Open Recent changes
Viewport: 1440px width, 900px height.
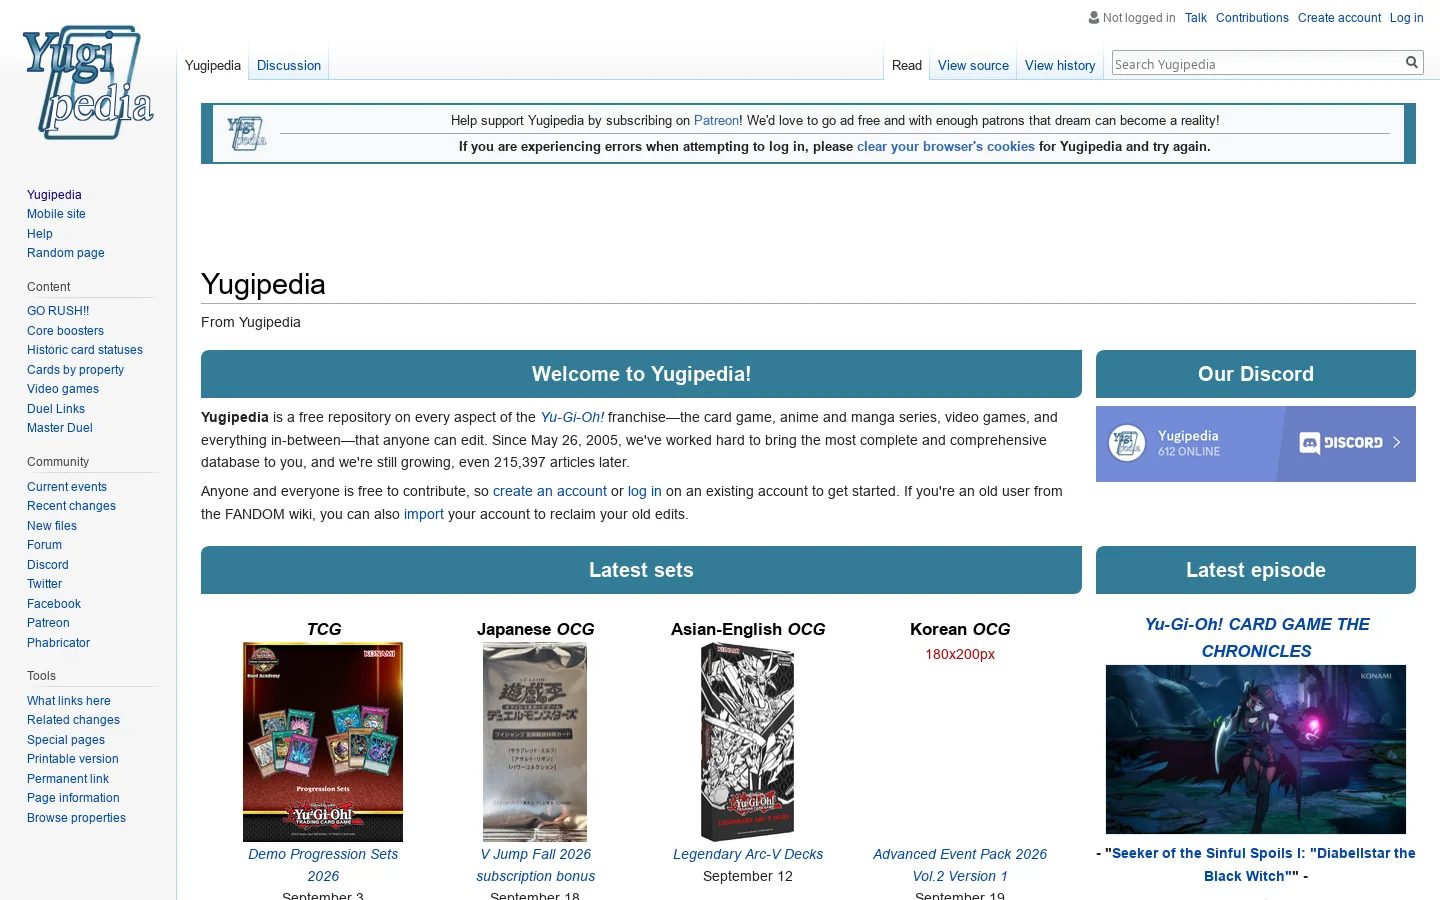click(x=71, y=506)
